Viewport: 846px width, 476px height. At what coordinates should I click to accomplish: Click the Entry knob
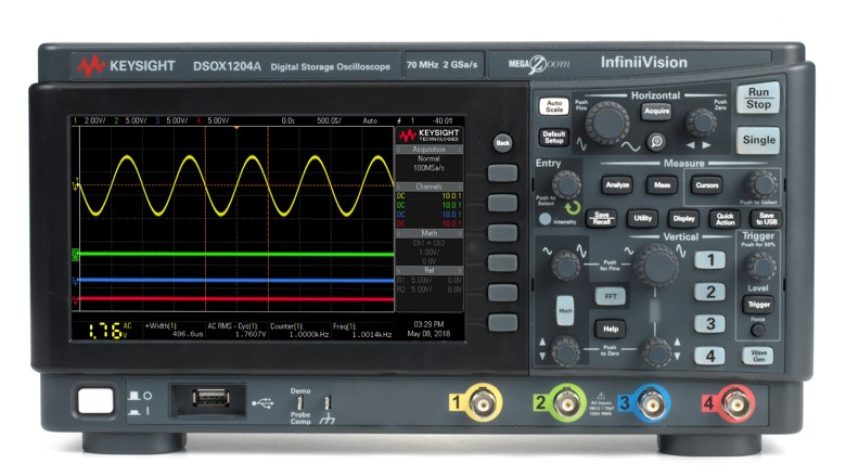(x=566, y=185)
